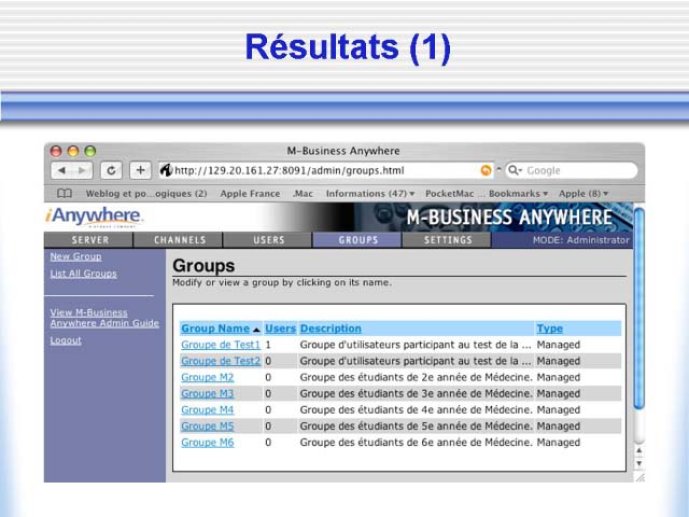Open the Apple (8) bookmark dropdown

click(x=583, y=193)
